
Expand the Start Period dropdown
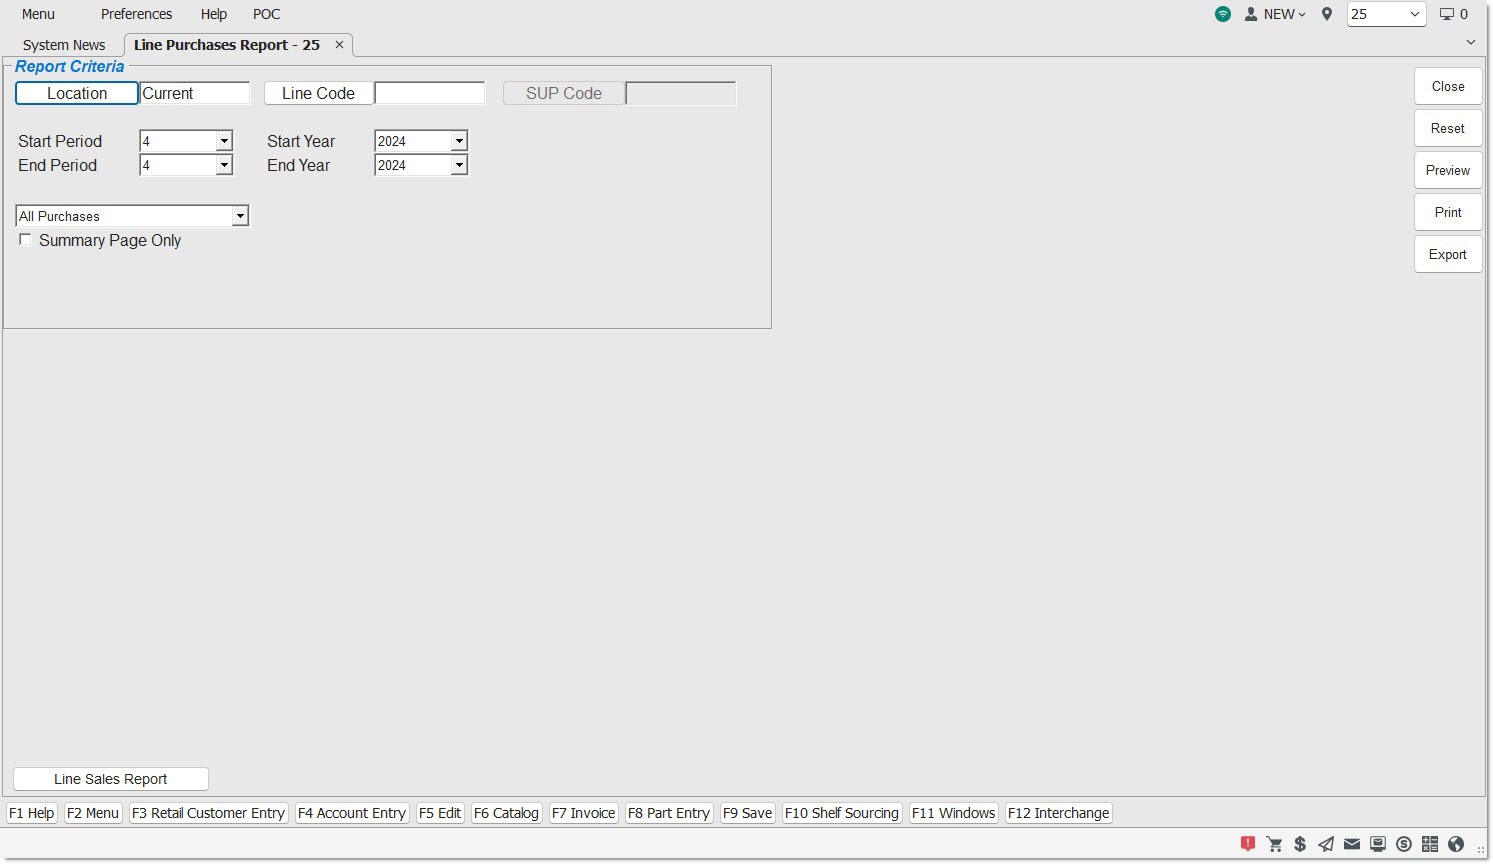pyautogui.click(x=224, y=142)
